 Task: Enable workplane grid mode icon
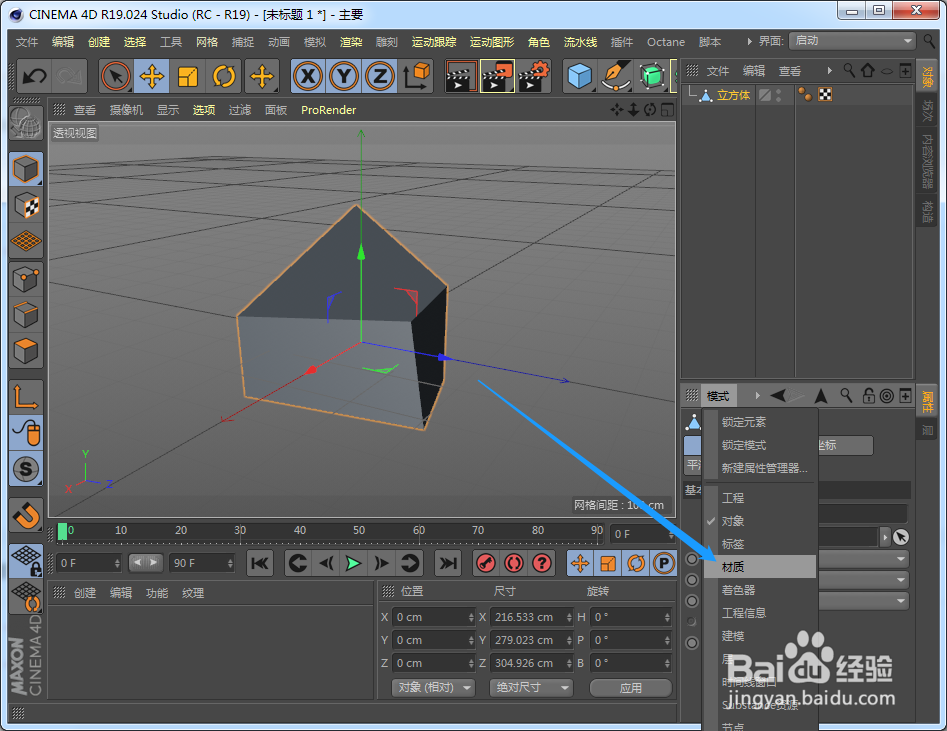[26, 241]
